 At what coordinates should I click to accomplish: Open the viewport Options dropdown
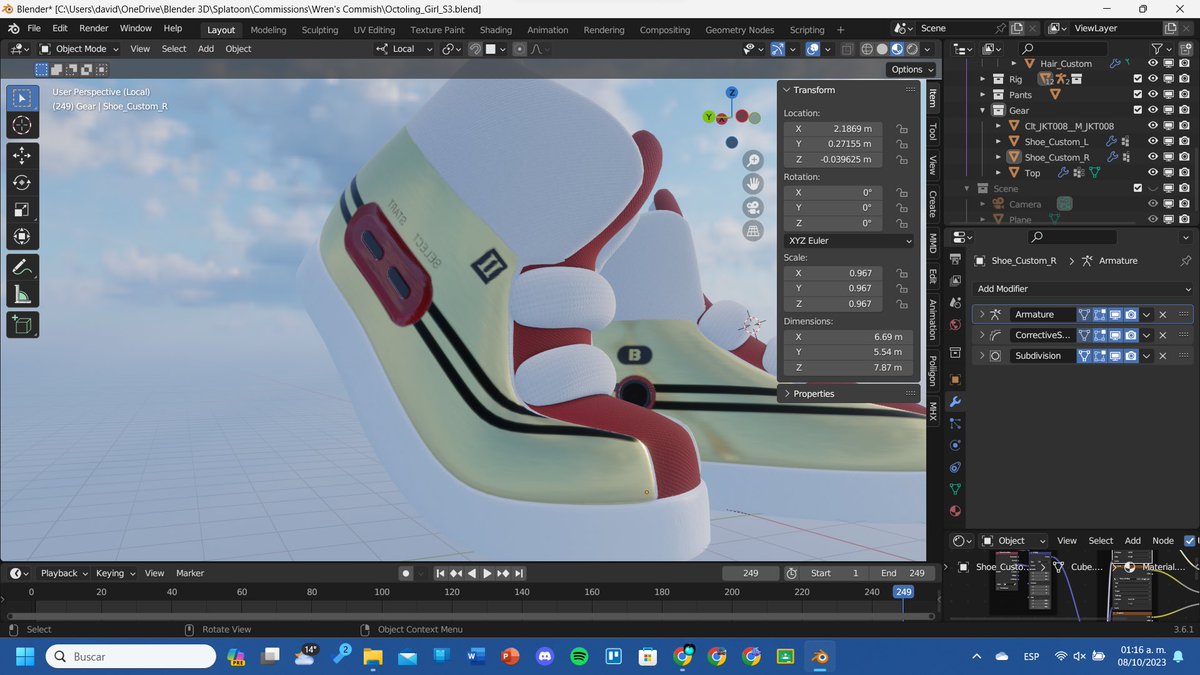coord(912,69)
